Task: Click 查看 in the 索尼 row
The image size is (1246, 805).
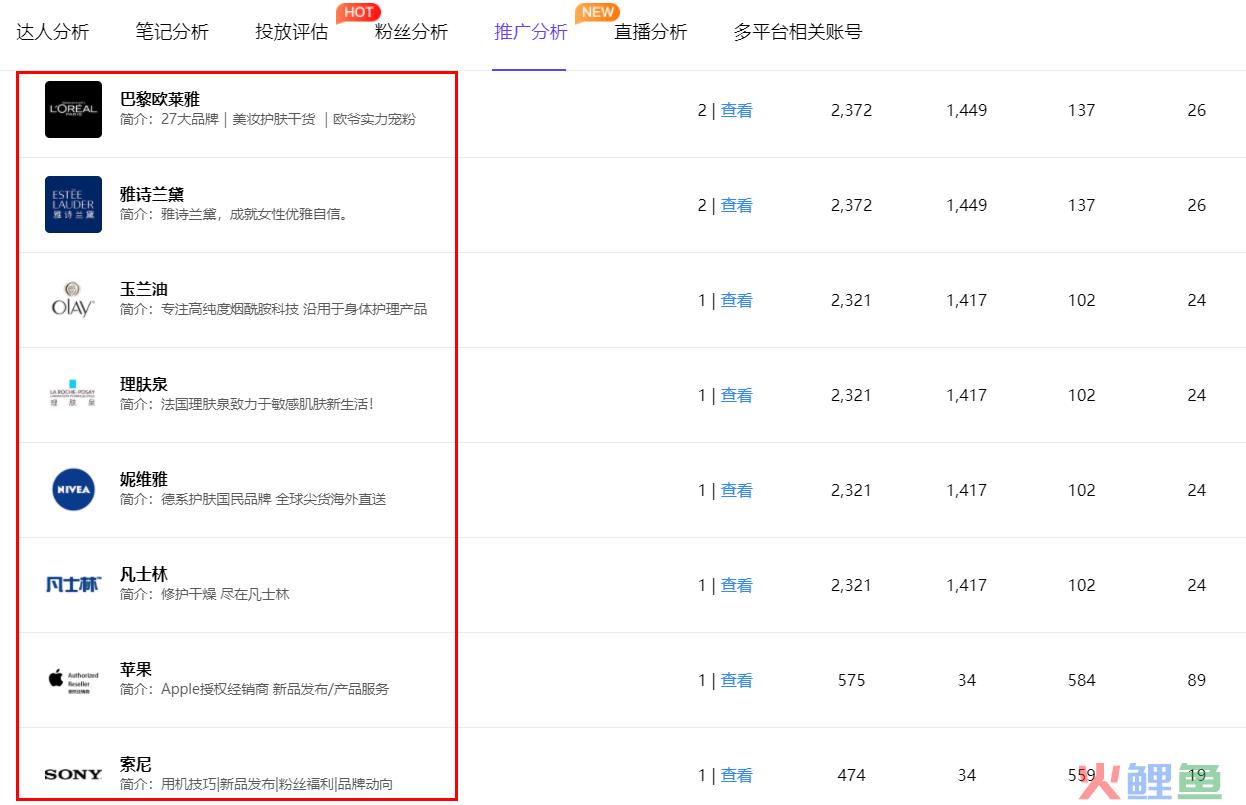Action: click(x=736, y=775)
